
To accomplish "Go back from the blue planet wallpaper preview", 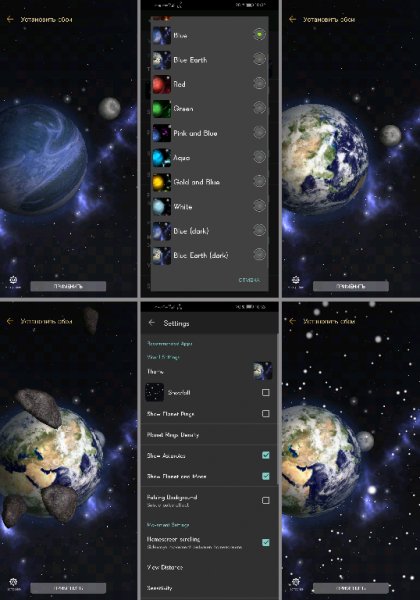I will (10, 19).
